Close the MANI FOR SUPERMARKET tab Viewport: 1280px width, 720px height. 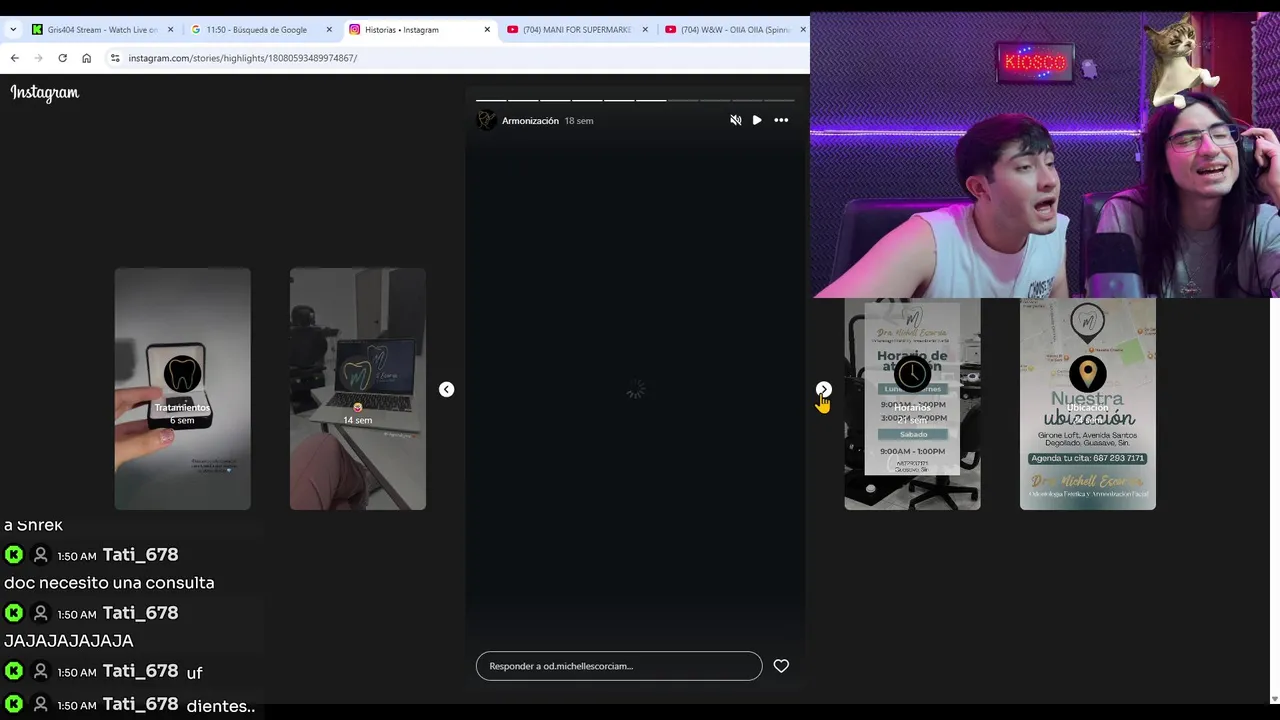[645, 30]
